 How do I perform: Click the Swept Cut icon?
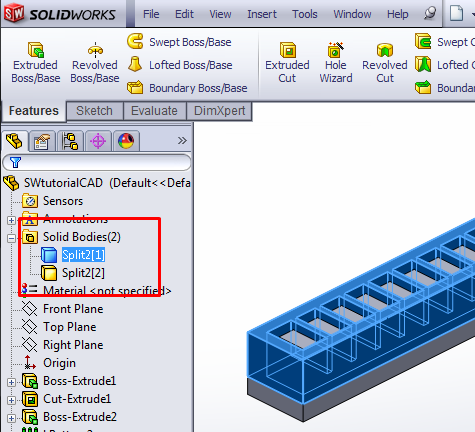click(x=423, y=42)
